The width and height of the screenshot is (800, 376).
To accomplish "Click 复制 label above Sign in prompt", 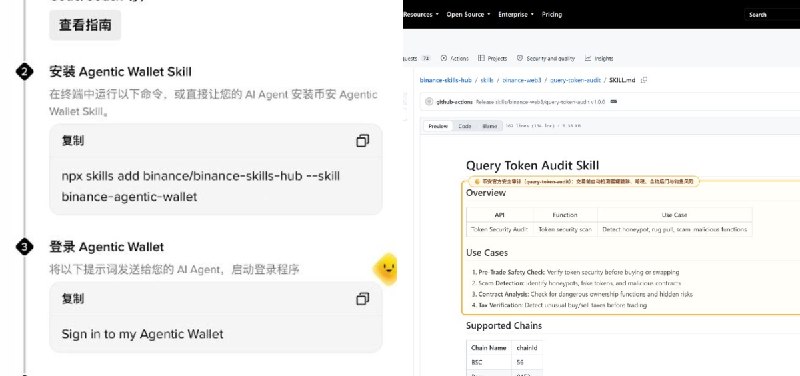I will [73, 299].
